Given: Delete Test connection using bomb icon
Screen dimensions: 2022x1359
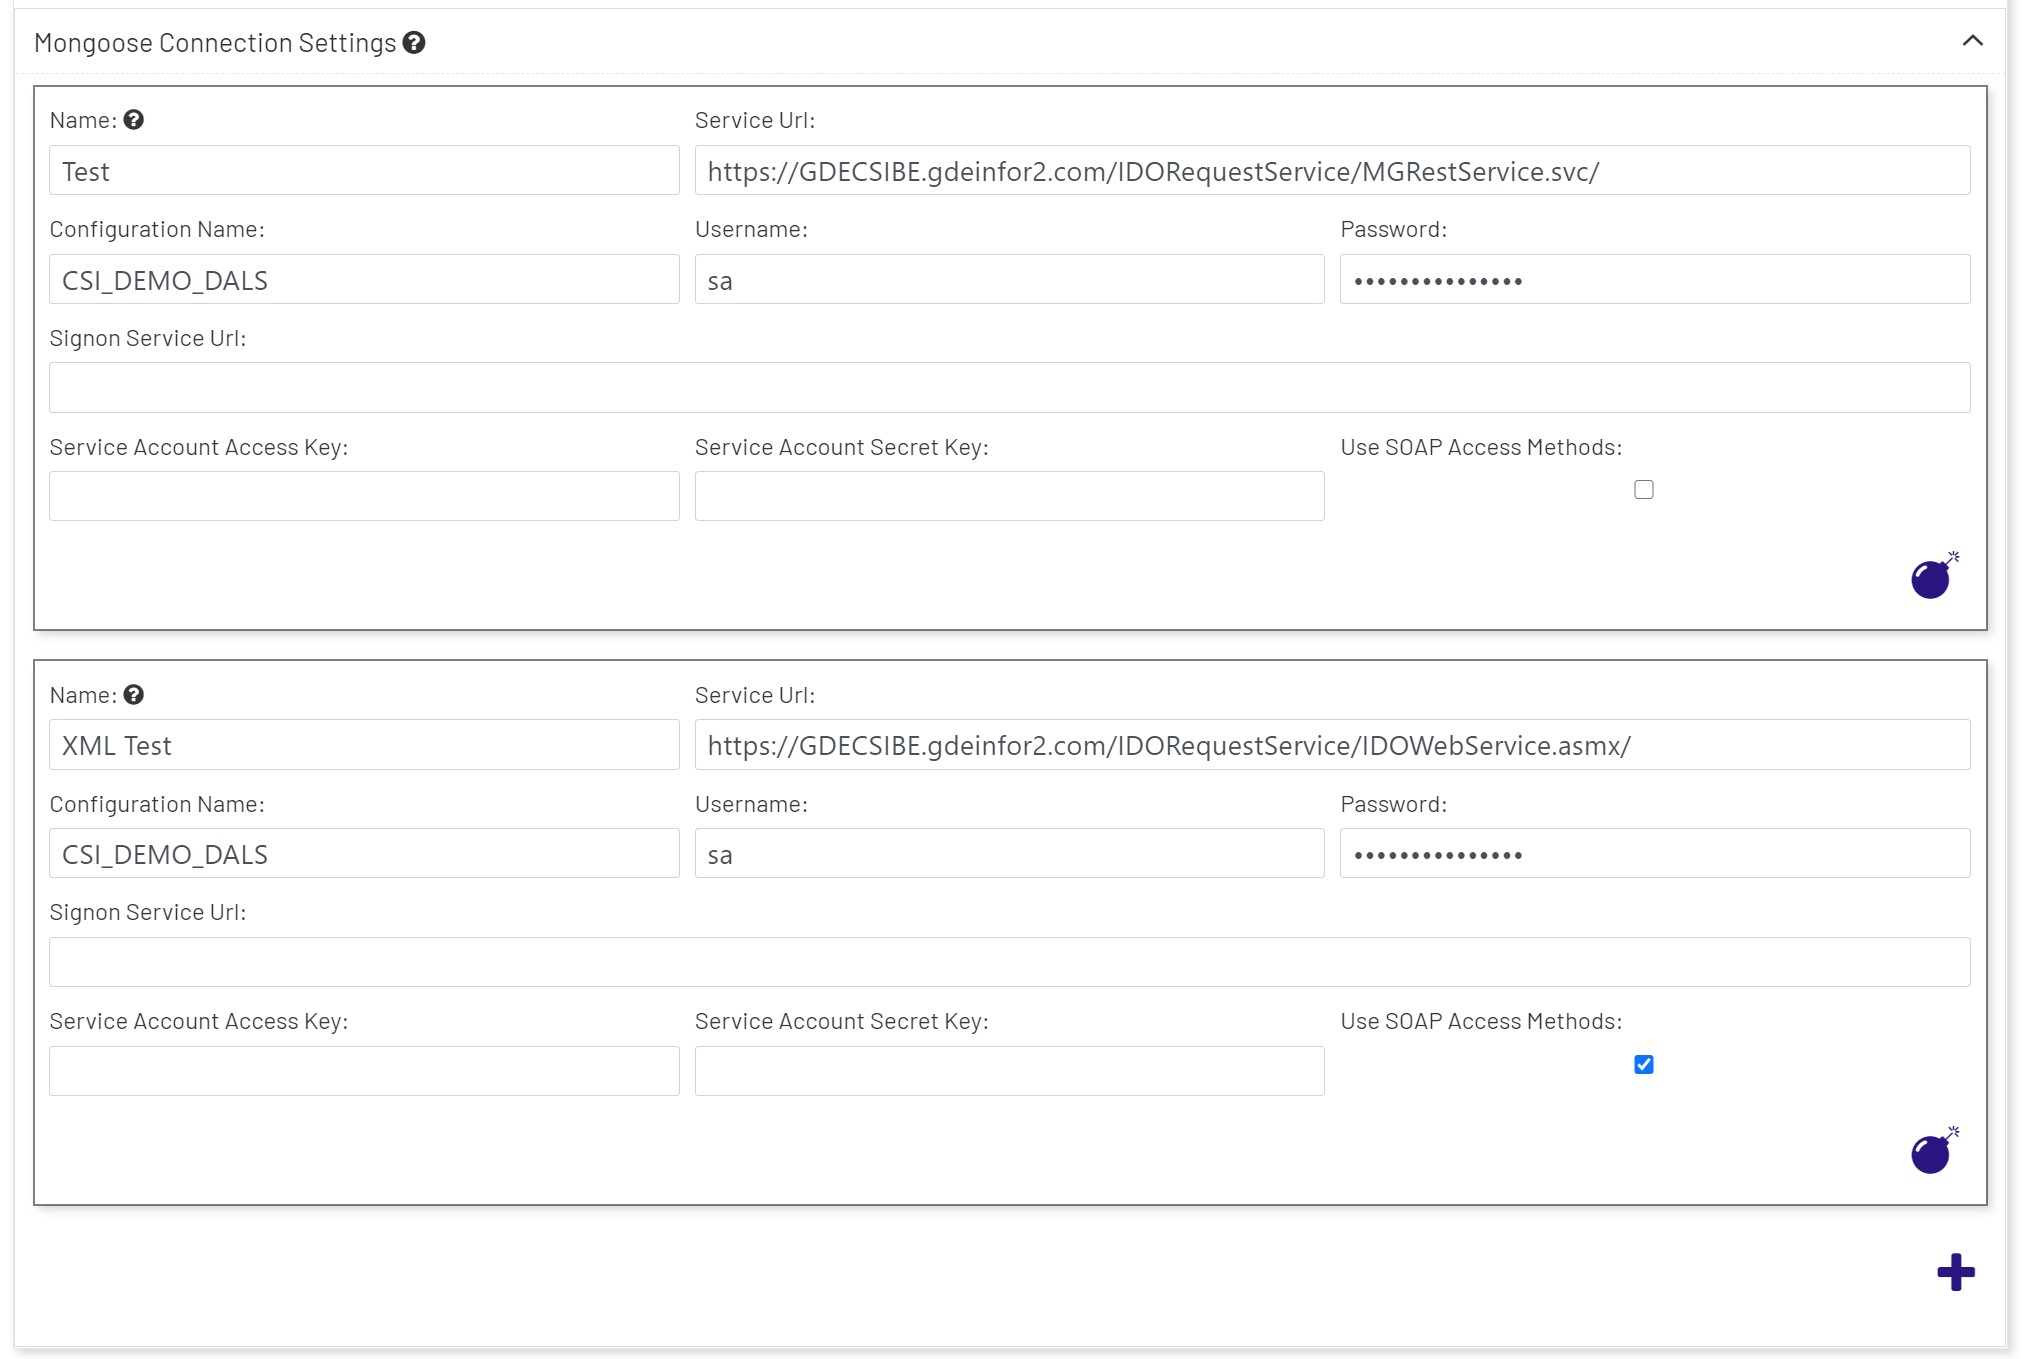Looking at the screenshot, I should [1932, 577].
